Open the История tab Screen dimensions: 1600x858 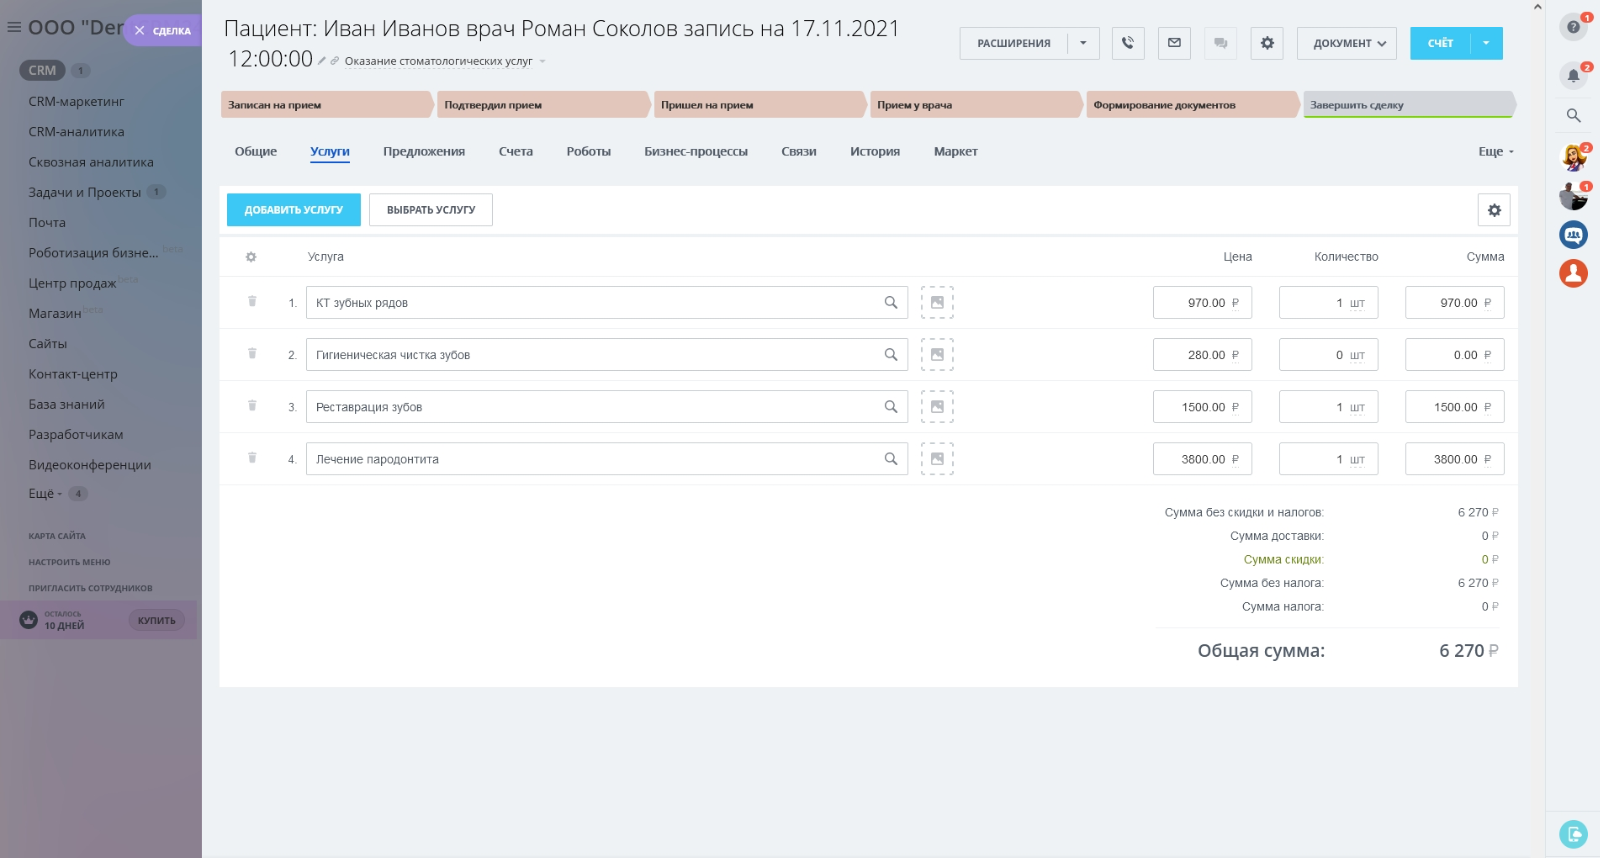tap(874, 152)
